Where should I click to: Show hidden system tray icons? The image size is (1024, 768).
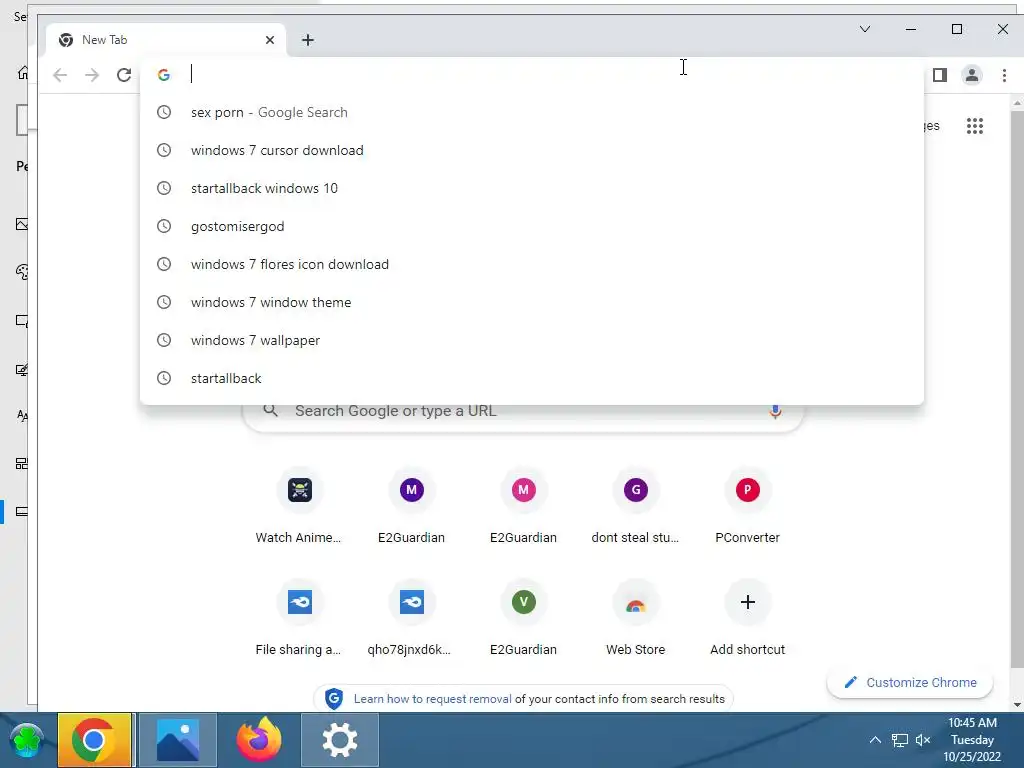point(875,740)
